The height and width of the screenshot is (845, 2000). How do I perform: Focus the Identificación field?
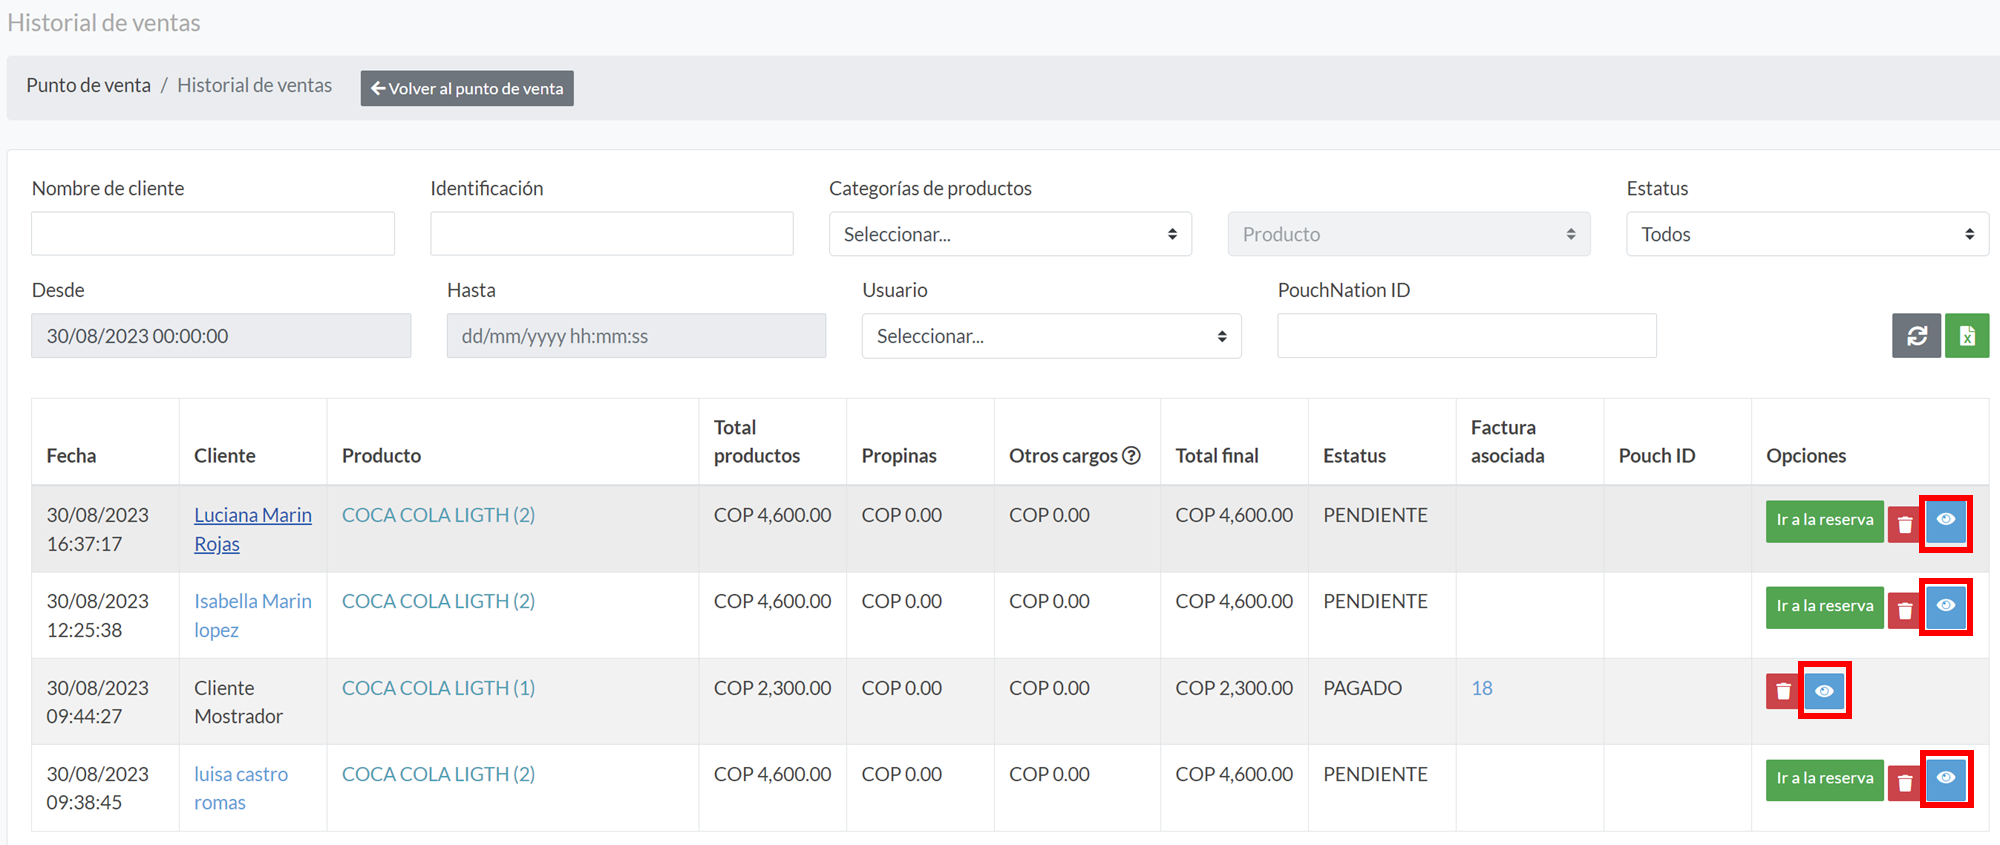tap(612, 234)
